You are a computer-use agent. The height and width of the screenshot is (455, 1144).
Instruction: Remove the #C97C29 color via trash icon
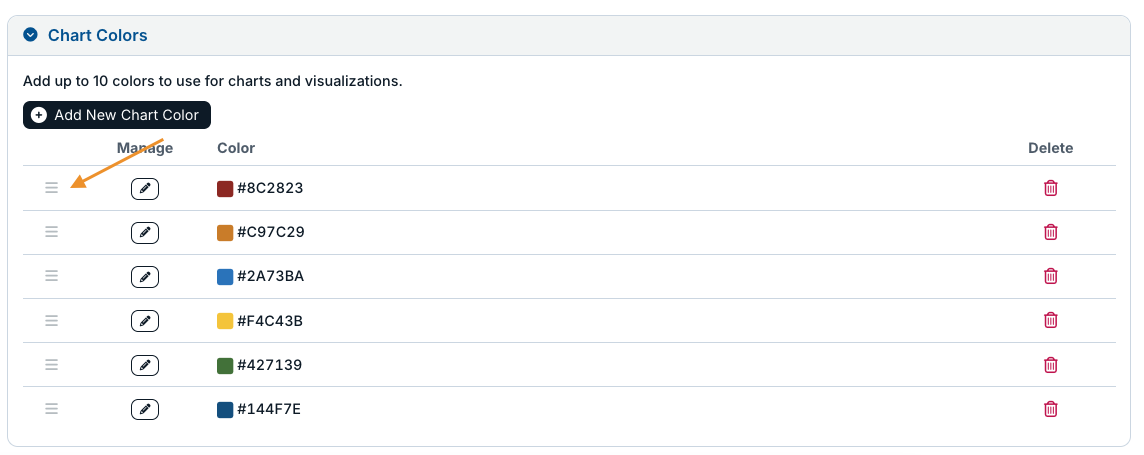pyautogui.click(x=1051, y=232)
